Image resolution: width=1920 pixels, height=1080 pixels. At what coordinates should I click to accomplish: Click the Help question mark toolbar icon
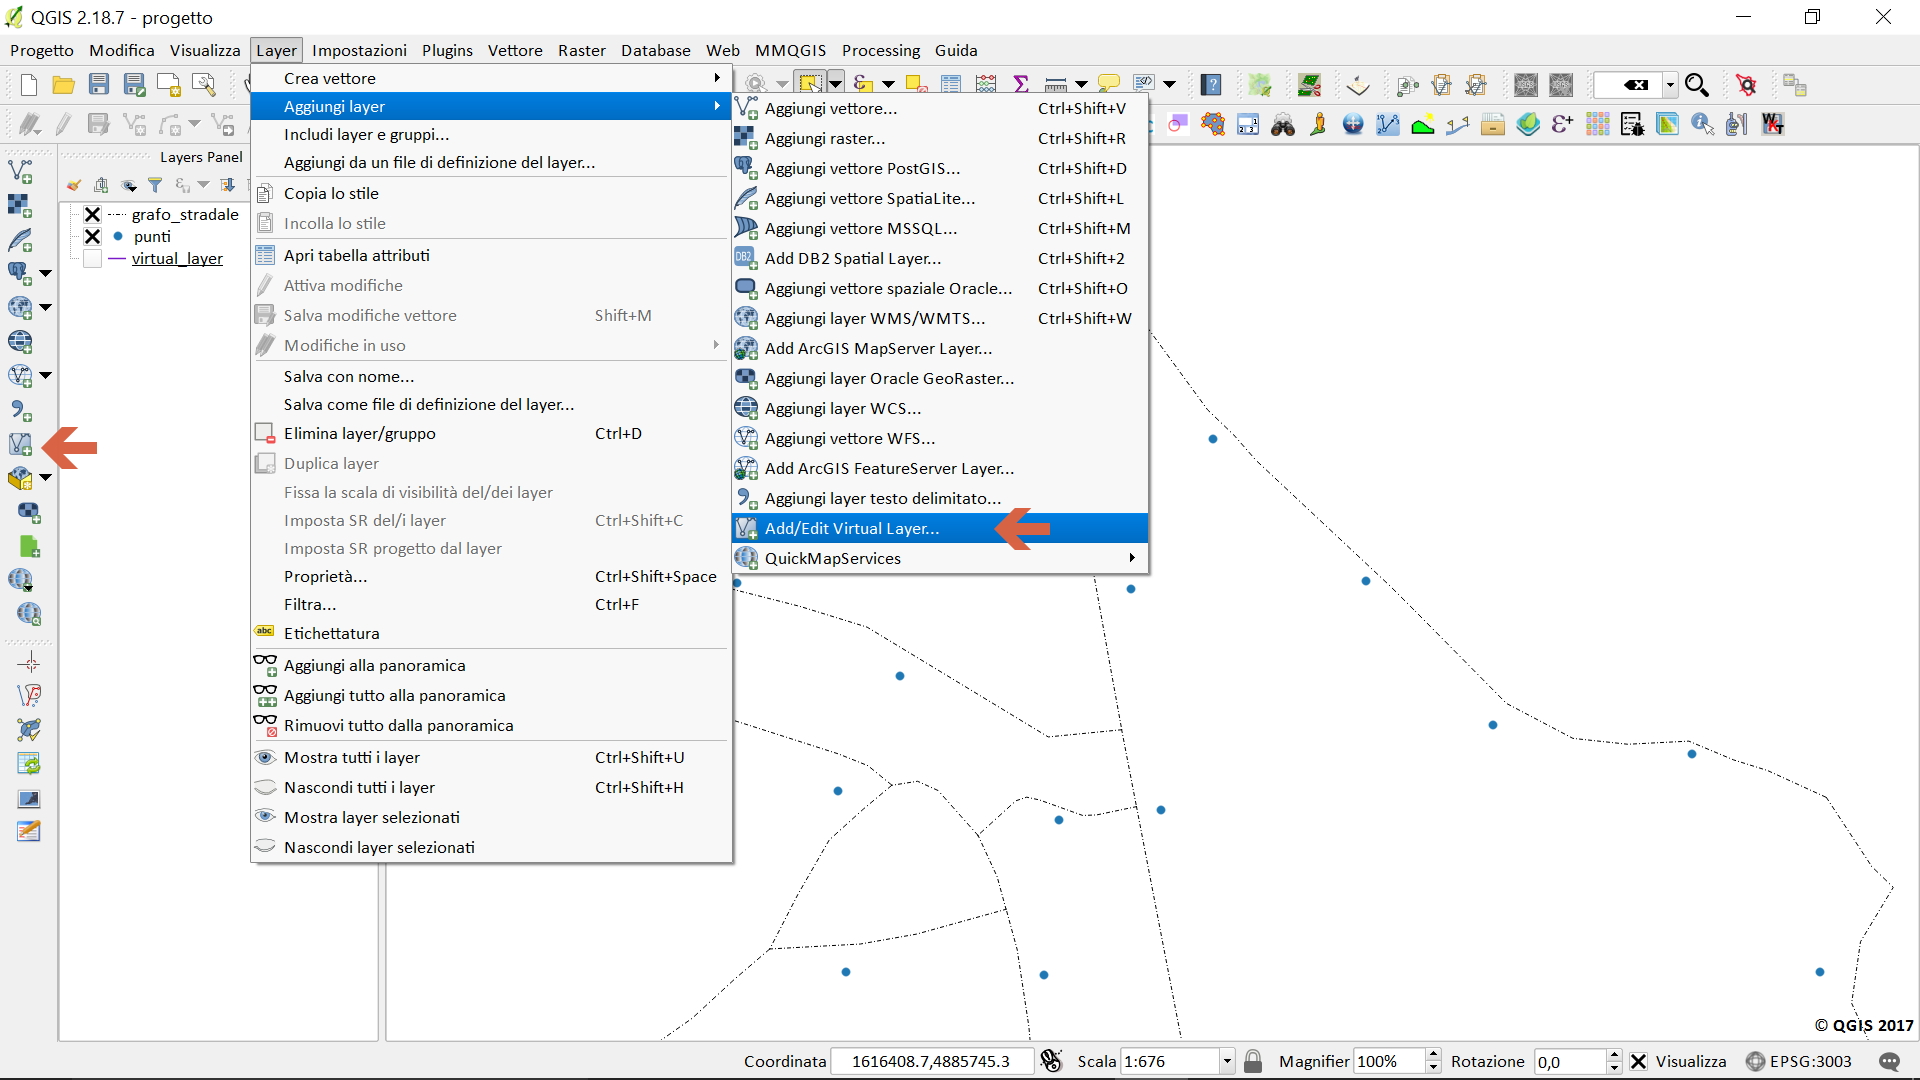pyautogui.click(x=1211, y=85)
